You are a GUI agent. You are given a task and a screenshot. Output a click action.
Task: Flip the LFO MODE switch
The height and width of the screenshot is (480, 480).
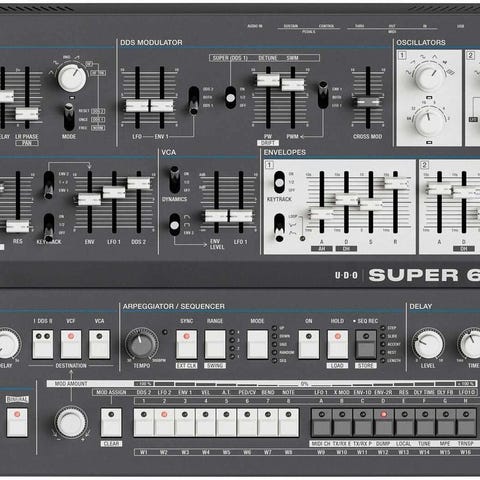tap(69, 117)
